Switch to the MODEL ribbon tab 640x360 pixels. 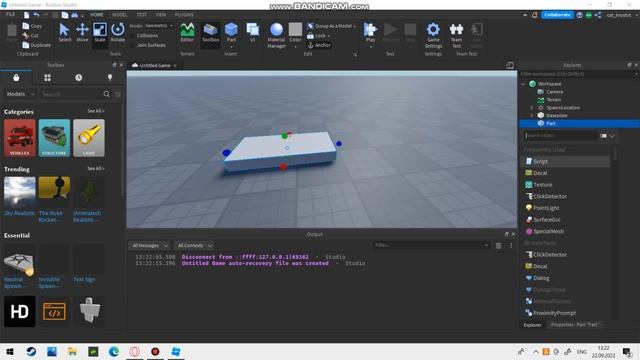pyautogui.click(x=120, y=15)
